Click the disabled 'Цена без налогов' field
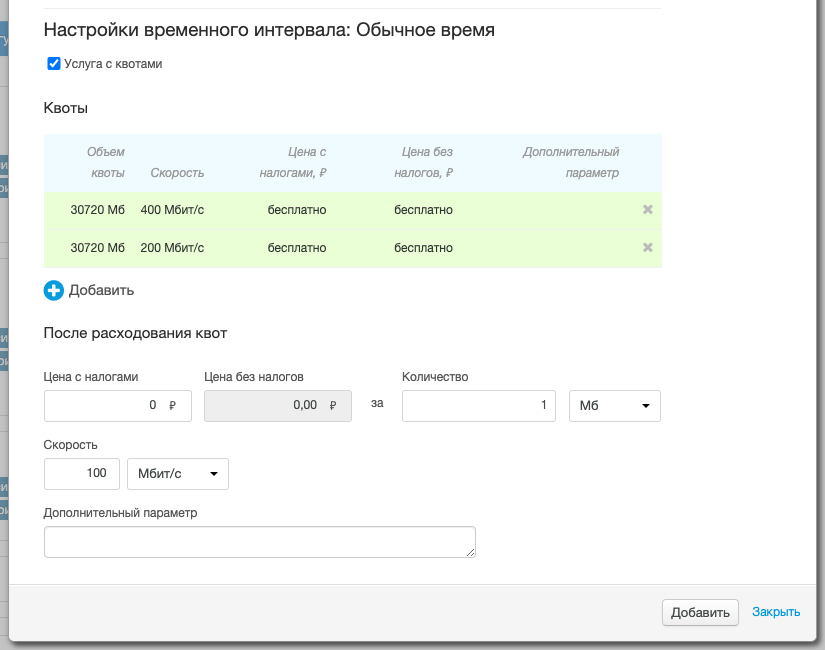Viewport: 825px width, 650px height. pos(278,406)
